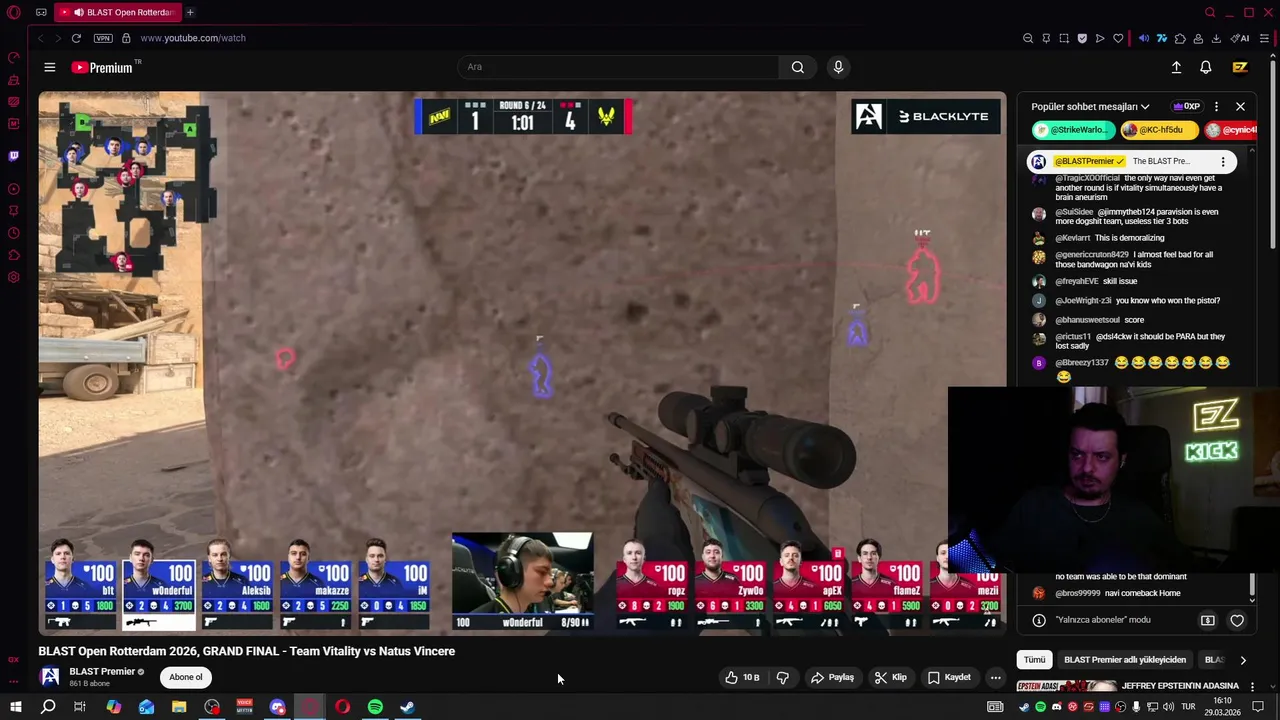Open Extensions cube icon in the sidebar
The width and height of the screenshot is (1280, 720).
(13, 255)
